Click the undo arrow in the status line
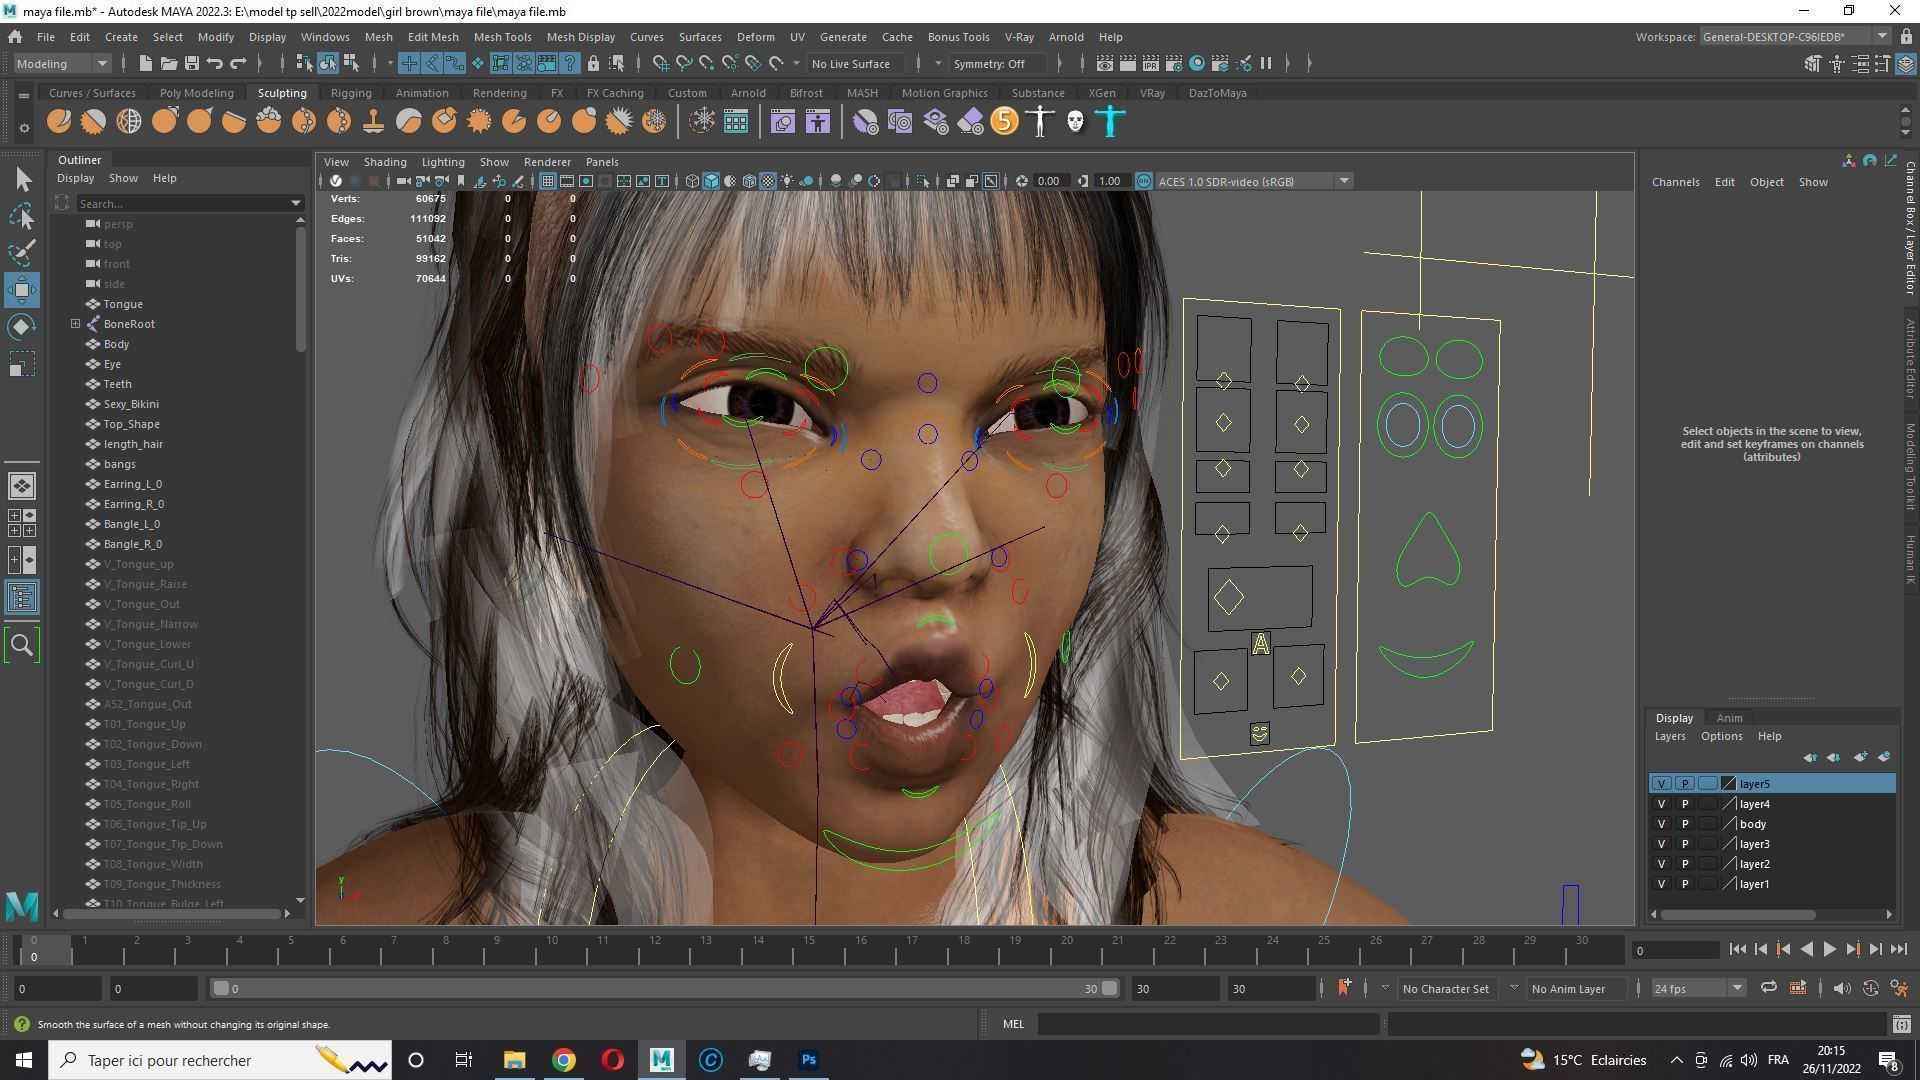This screenshot has height=1080, width=1920. [214, 63]
